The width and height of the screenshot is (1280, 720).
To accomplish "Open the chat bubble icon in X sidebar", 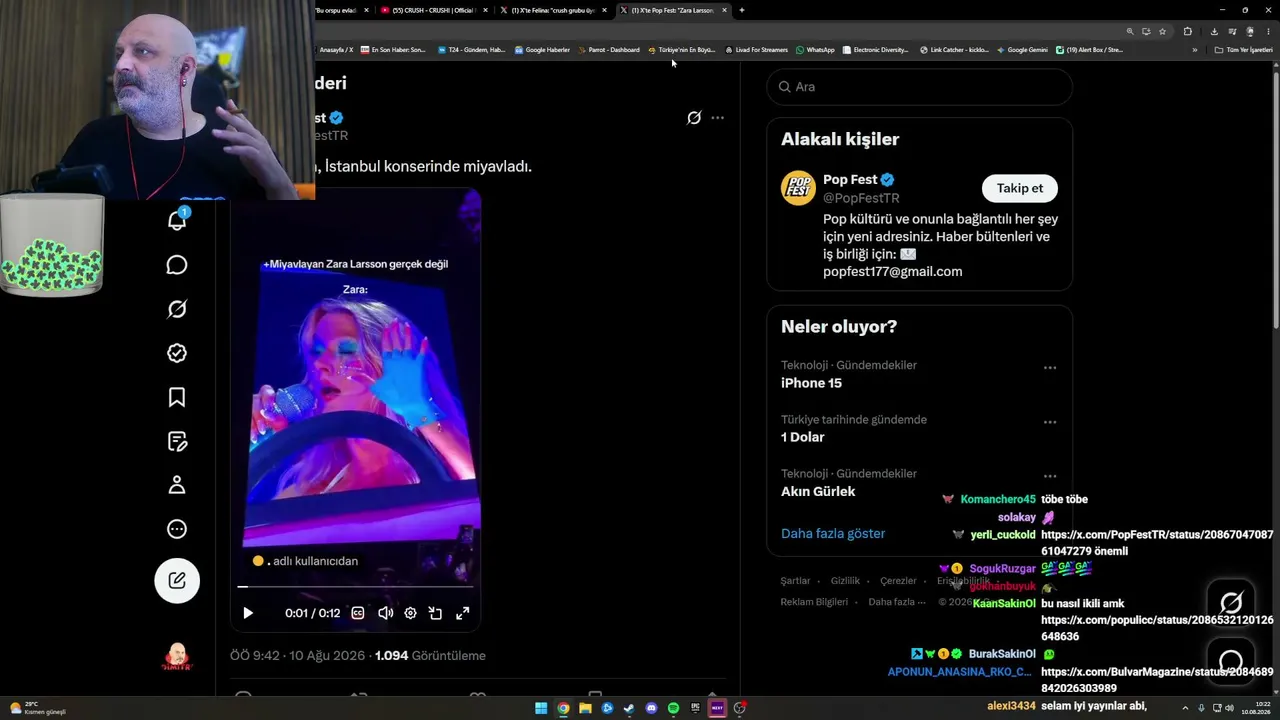I will (x=177, y=265).
